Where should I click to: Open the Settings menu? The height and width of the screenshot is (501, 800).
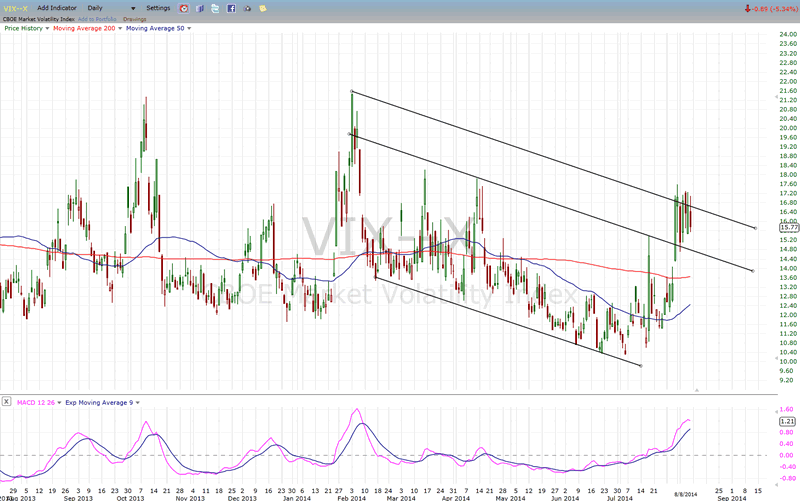tap(158, 8)
